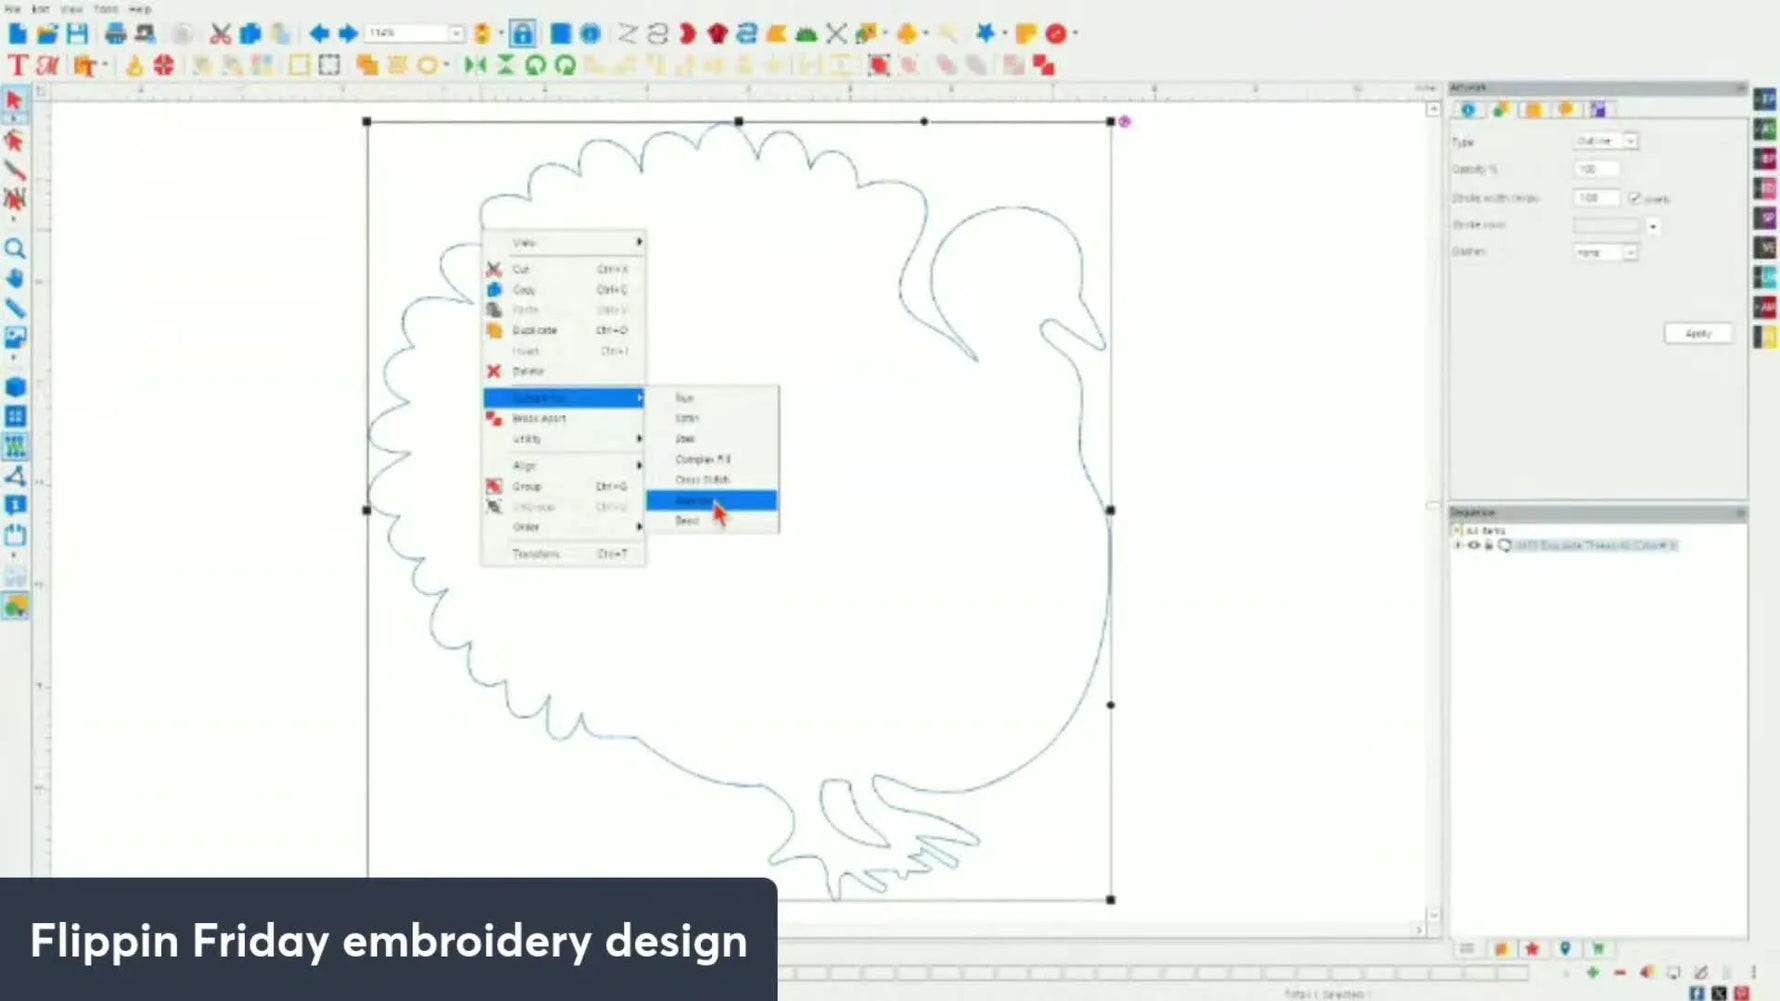Click the lock aspect ratio icon
This screenshot has height=1001, width=1780.
pos(523,33)
